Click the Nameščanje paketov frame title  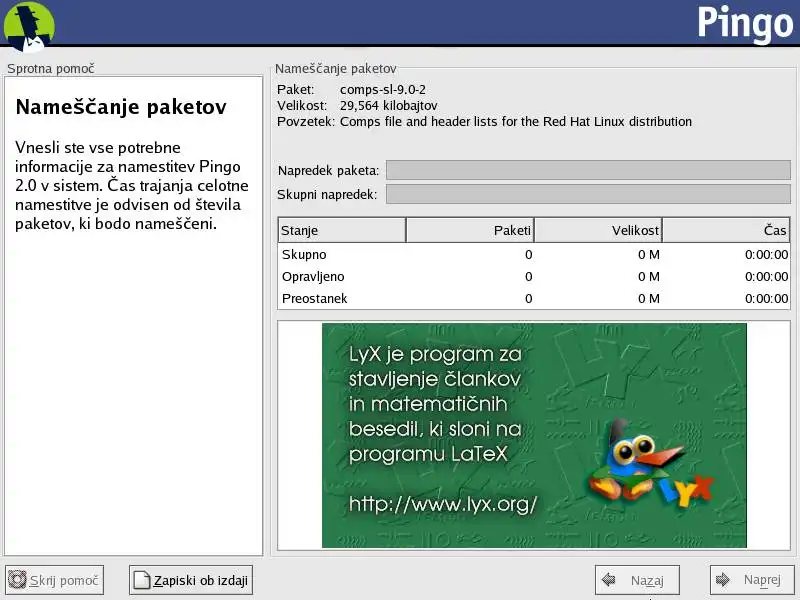click(336, 68)
